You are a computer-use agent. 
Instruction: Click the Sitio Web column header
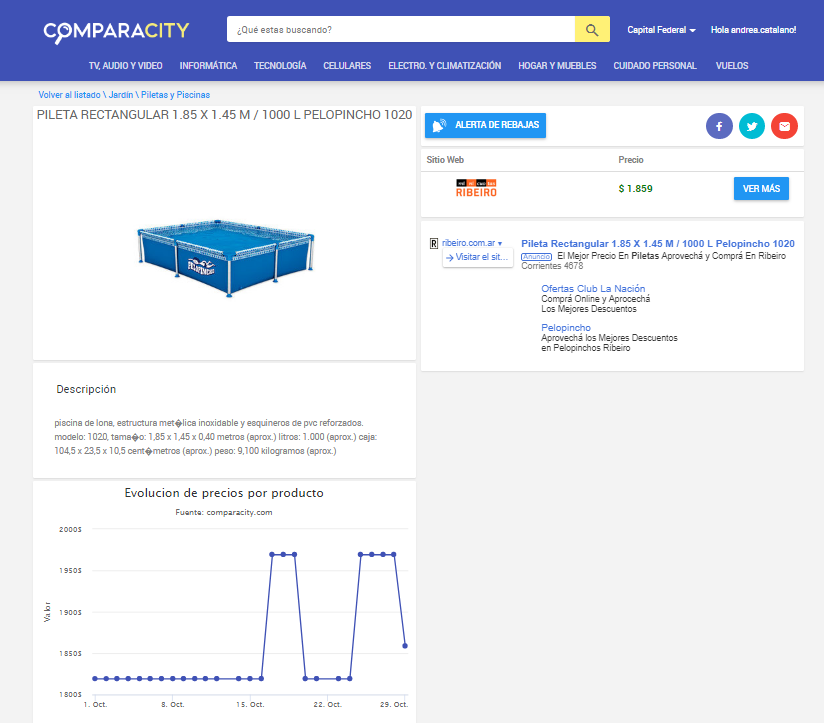pos(445,160)
